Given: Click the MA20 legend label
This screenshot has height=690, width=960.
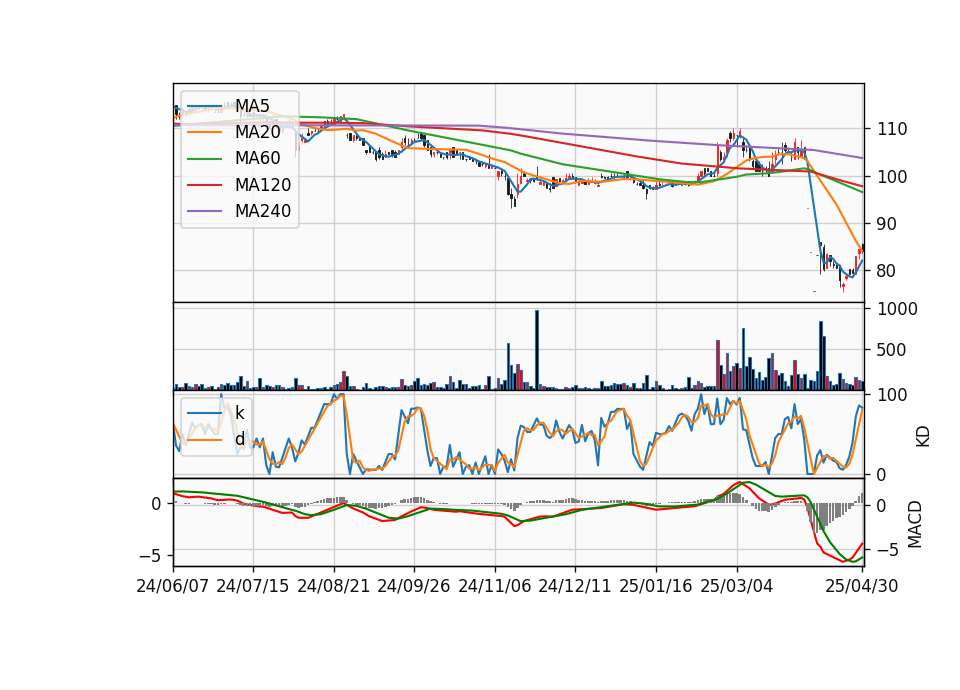Looking at the screenshot, I should click(258, 132).
